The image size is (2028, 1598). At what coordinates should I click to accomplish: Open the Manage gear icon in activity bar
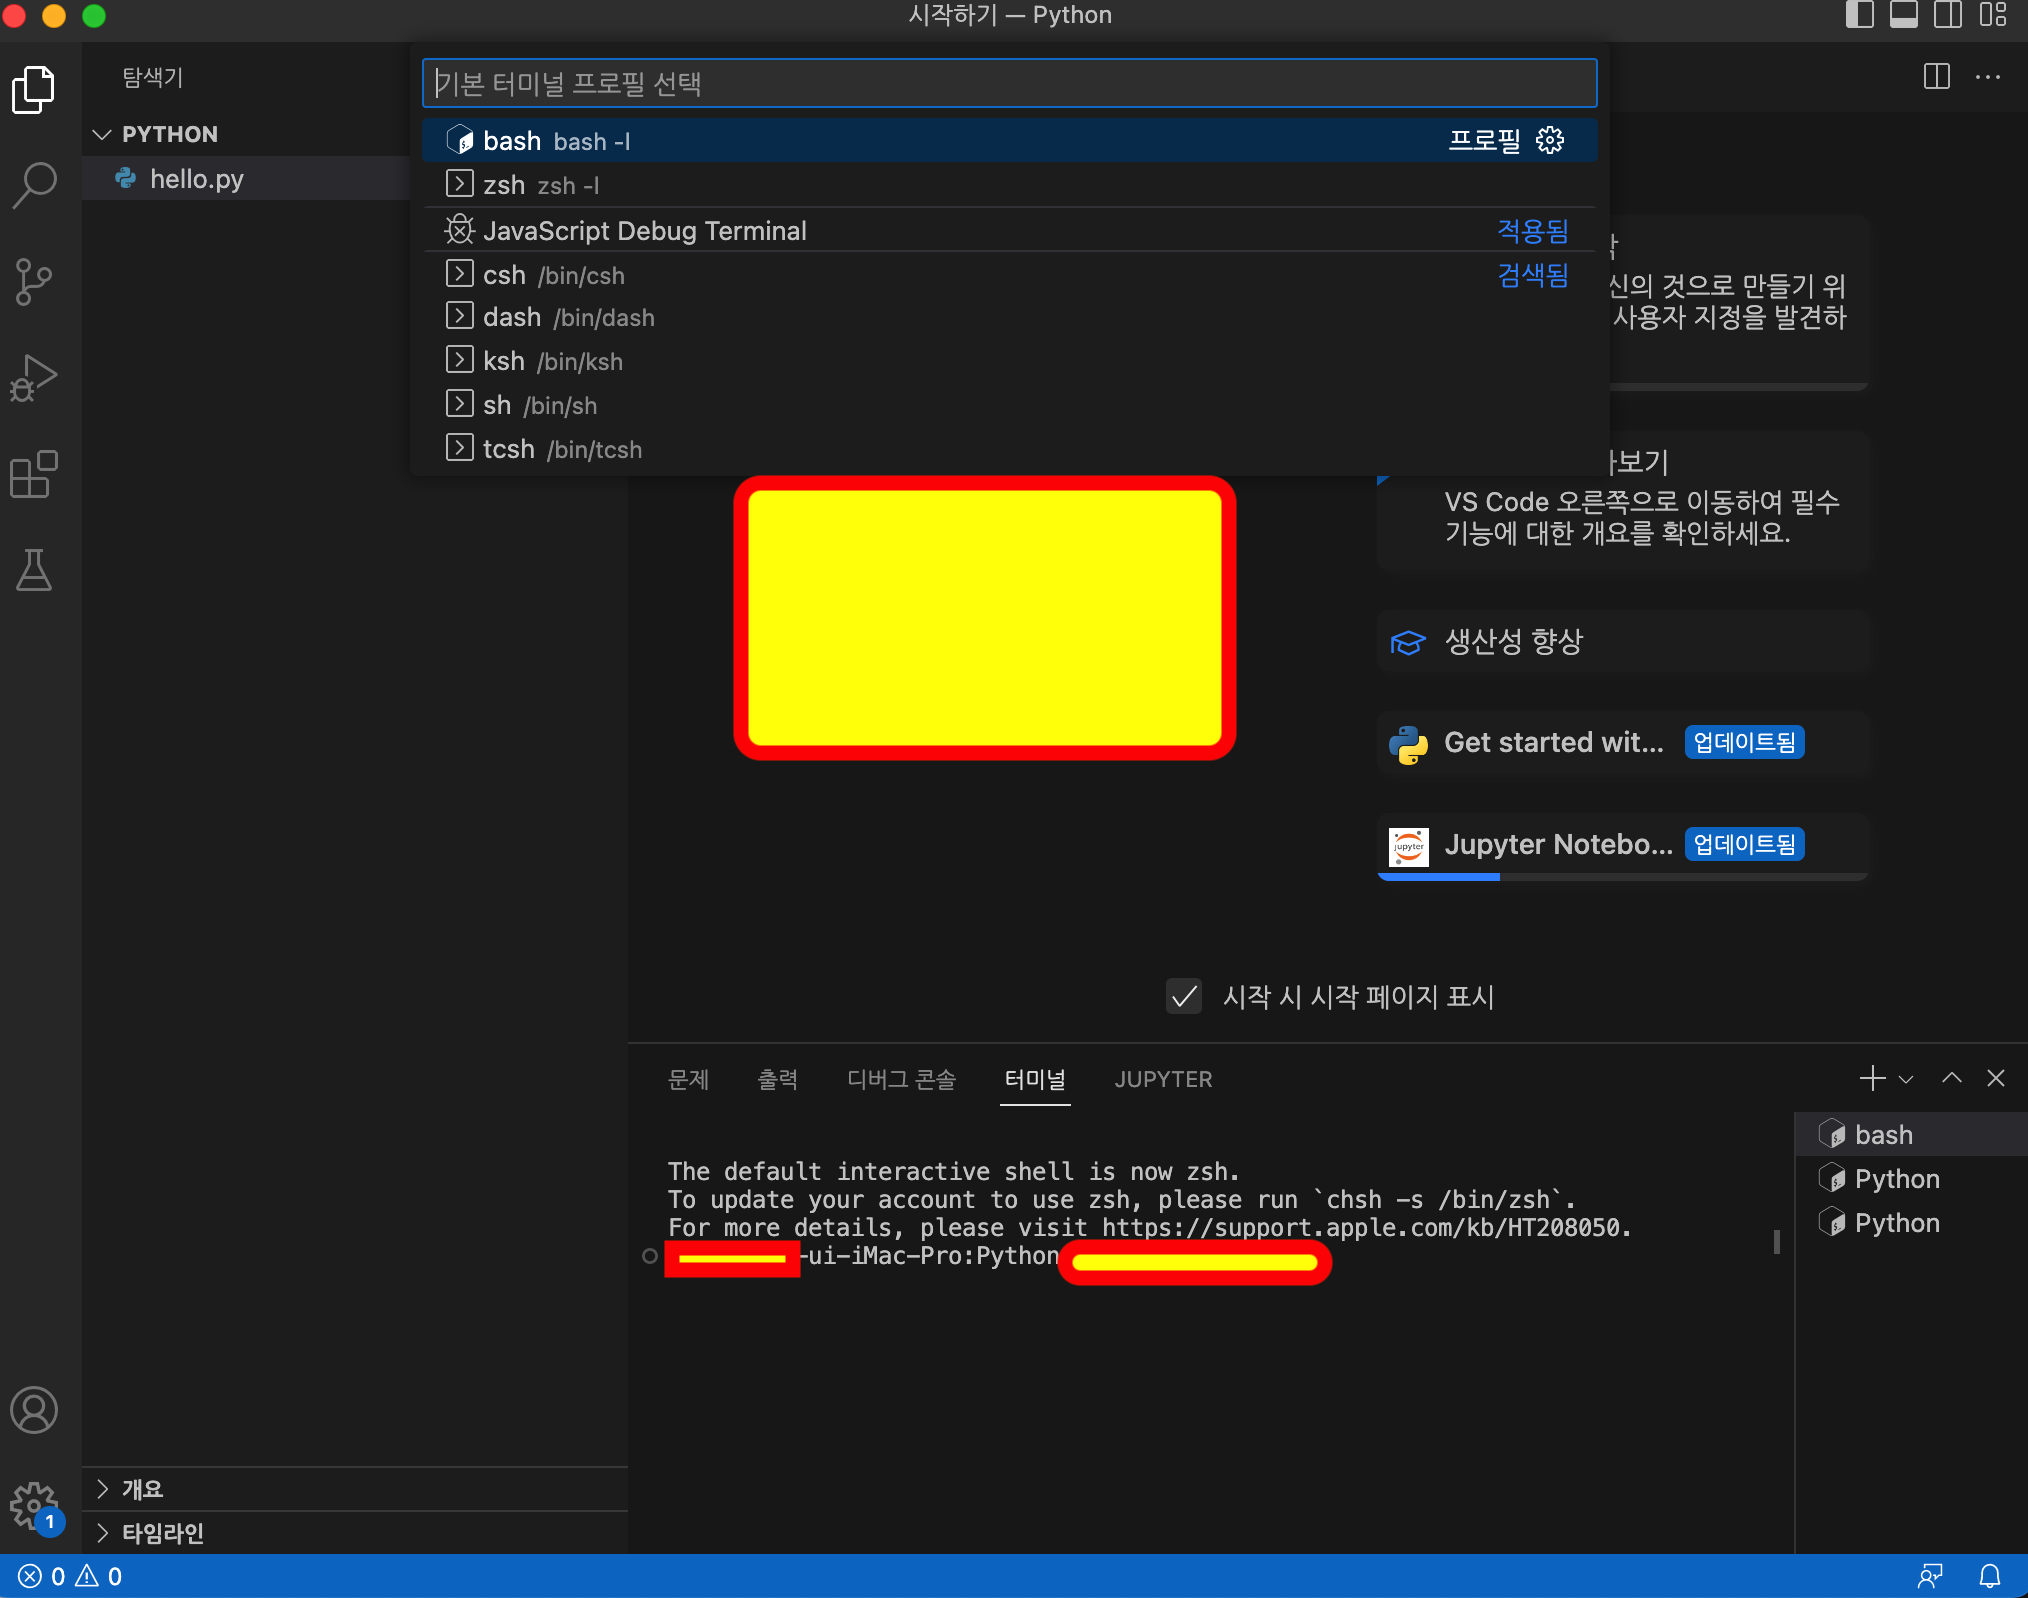pyautogui.click(x=34, y=1506)
